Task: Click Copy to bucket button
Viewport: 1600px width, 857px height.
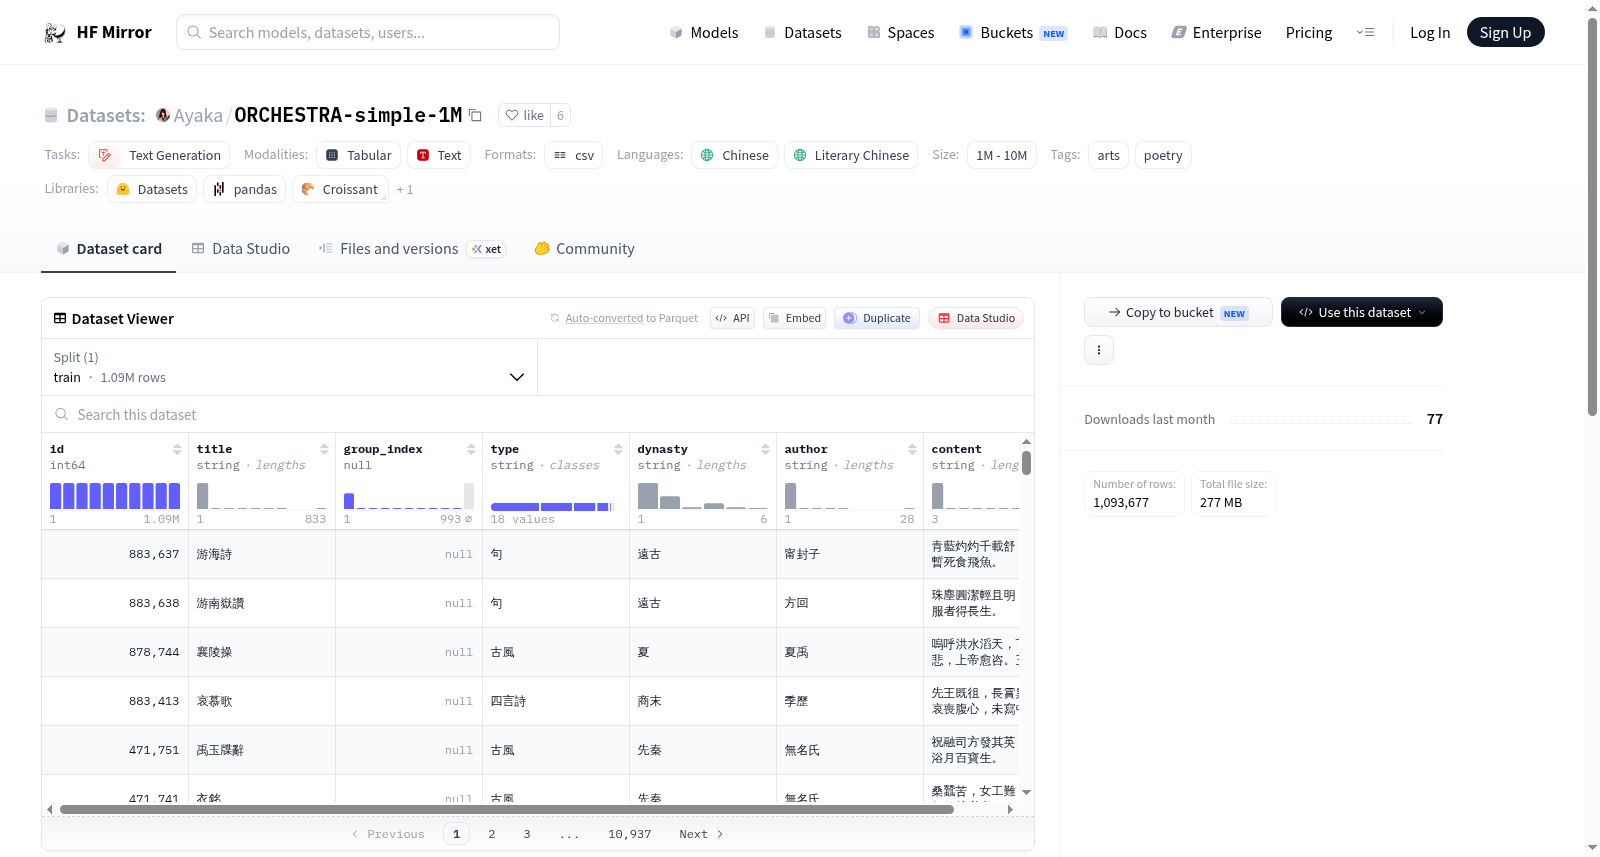Action: point(1178,313)
